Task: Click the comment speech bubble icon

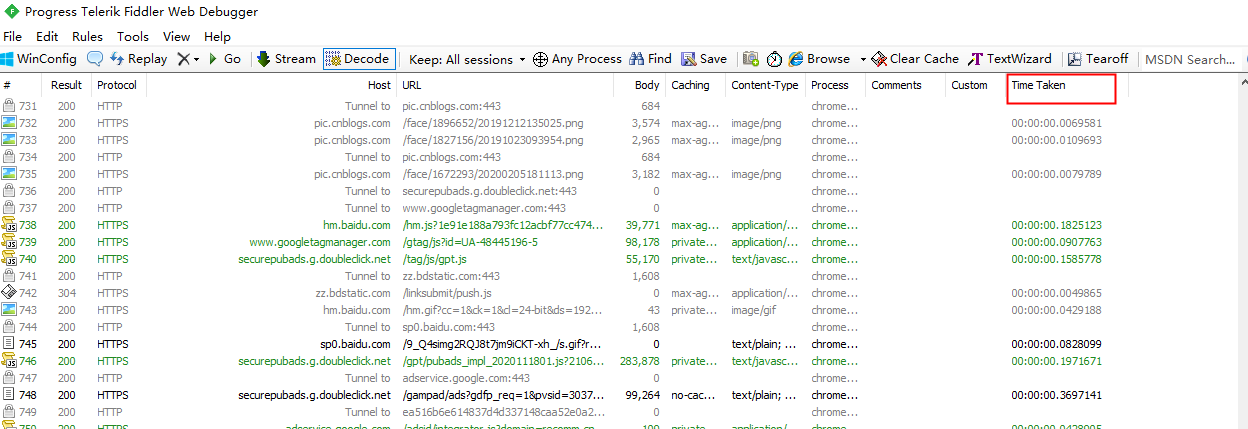Action: 95,59
